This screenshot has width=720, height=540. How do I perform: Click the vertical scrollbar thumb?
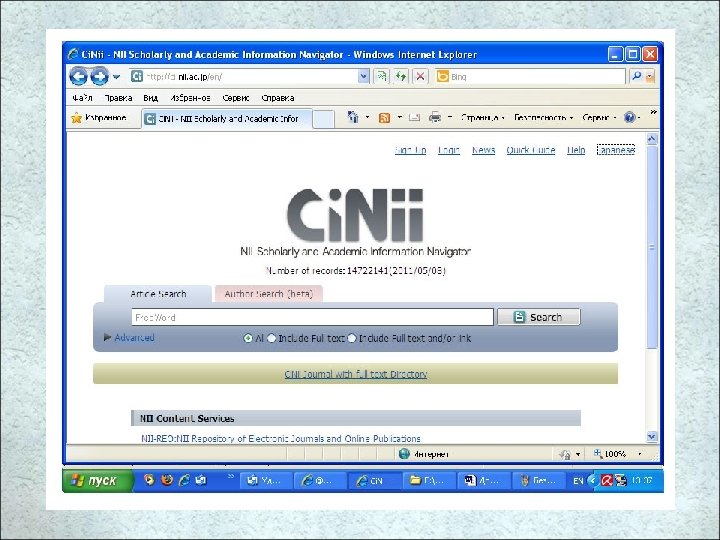coord(652,247)
